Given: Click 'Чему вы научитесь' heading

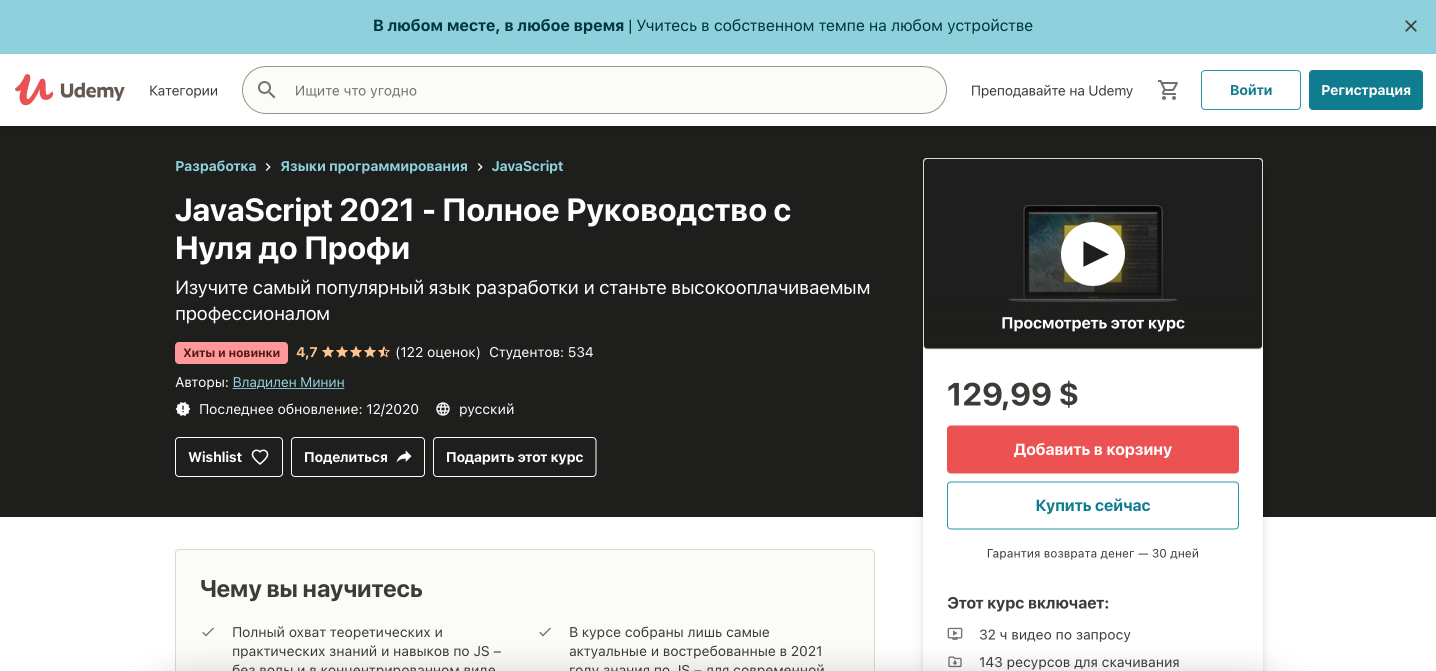Looking at the screenshot, I should (x=311, y=589).
